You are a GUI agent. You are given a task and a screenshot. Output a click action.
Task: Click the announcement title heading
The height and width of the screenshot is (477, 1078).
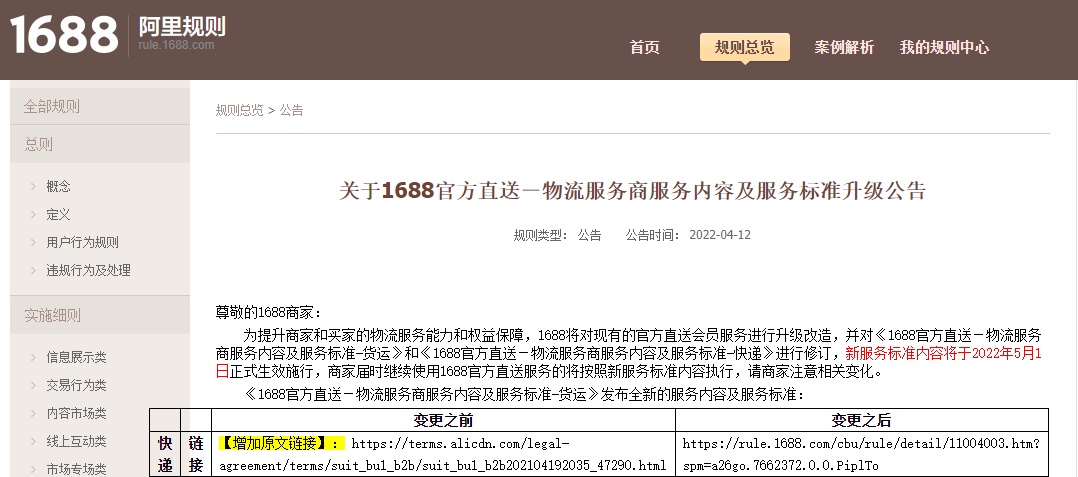coord(632,190)
